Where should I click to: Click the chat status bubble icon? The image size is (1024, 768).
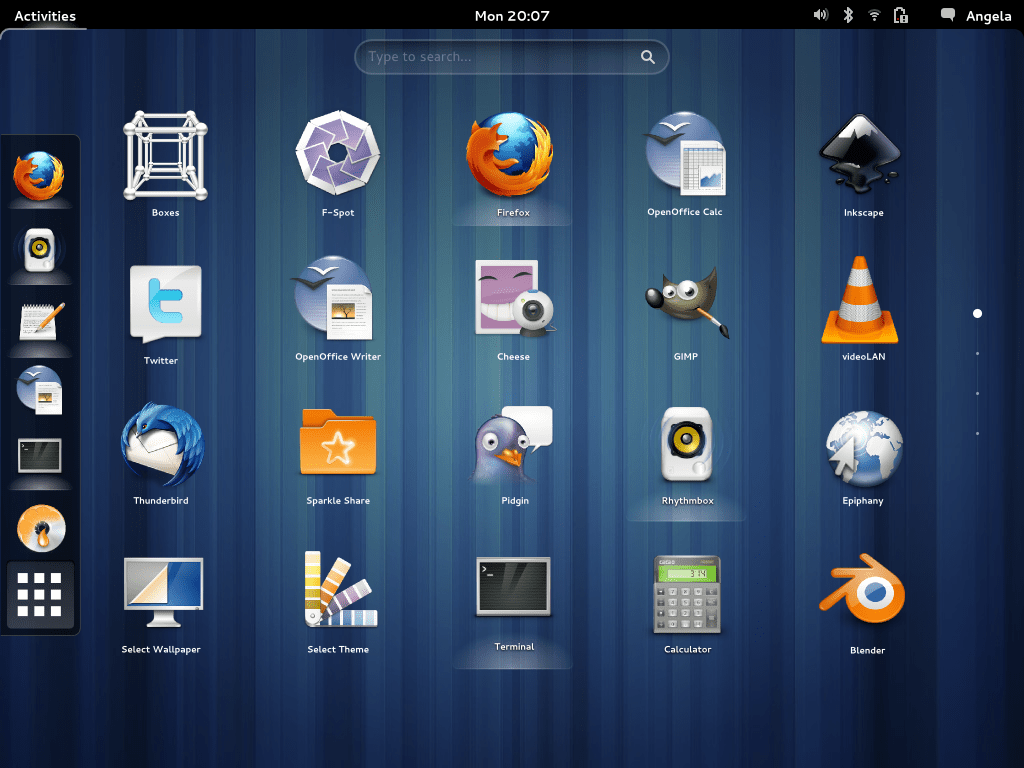(948, 15)
